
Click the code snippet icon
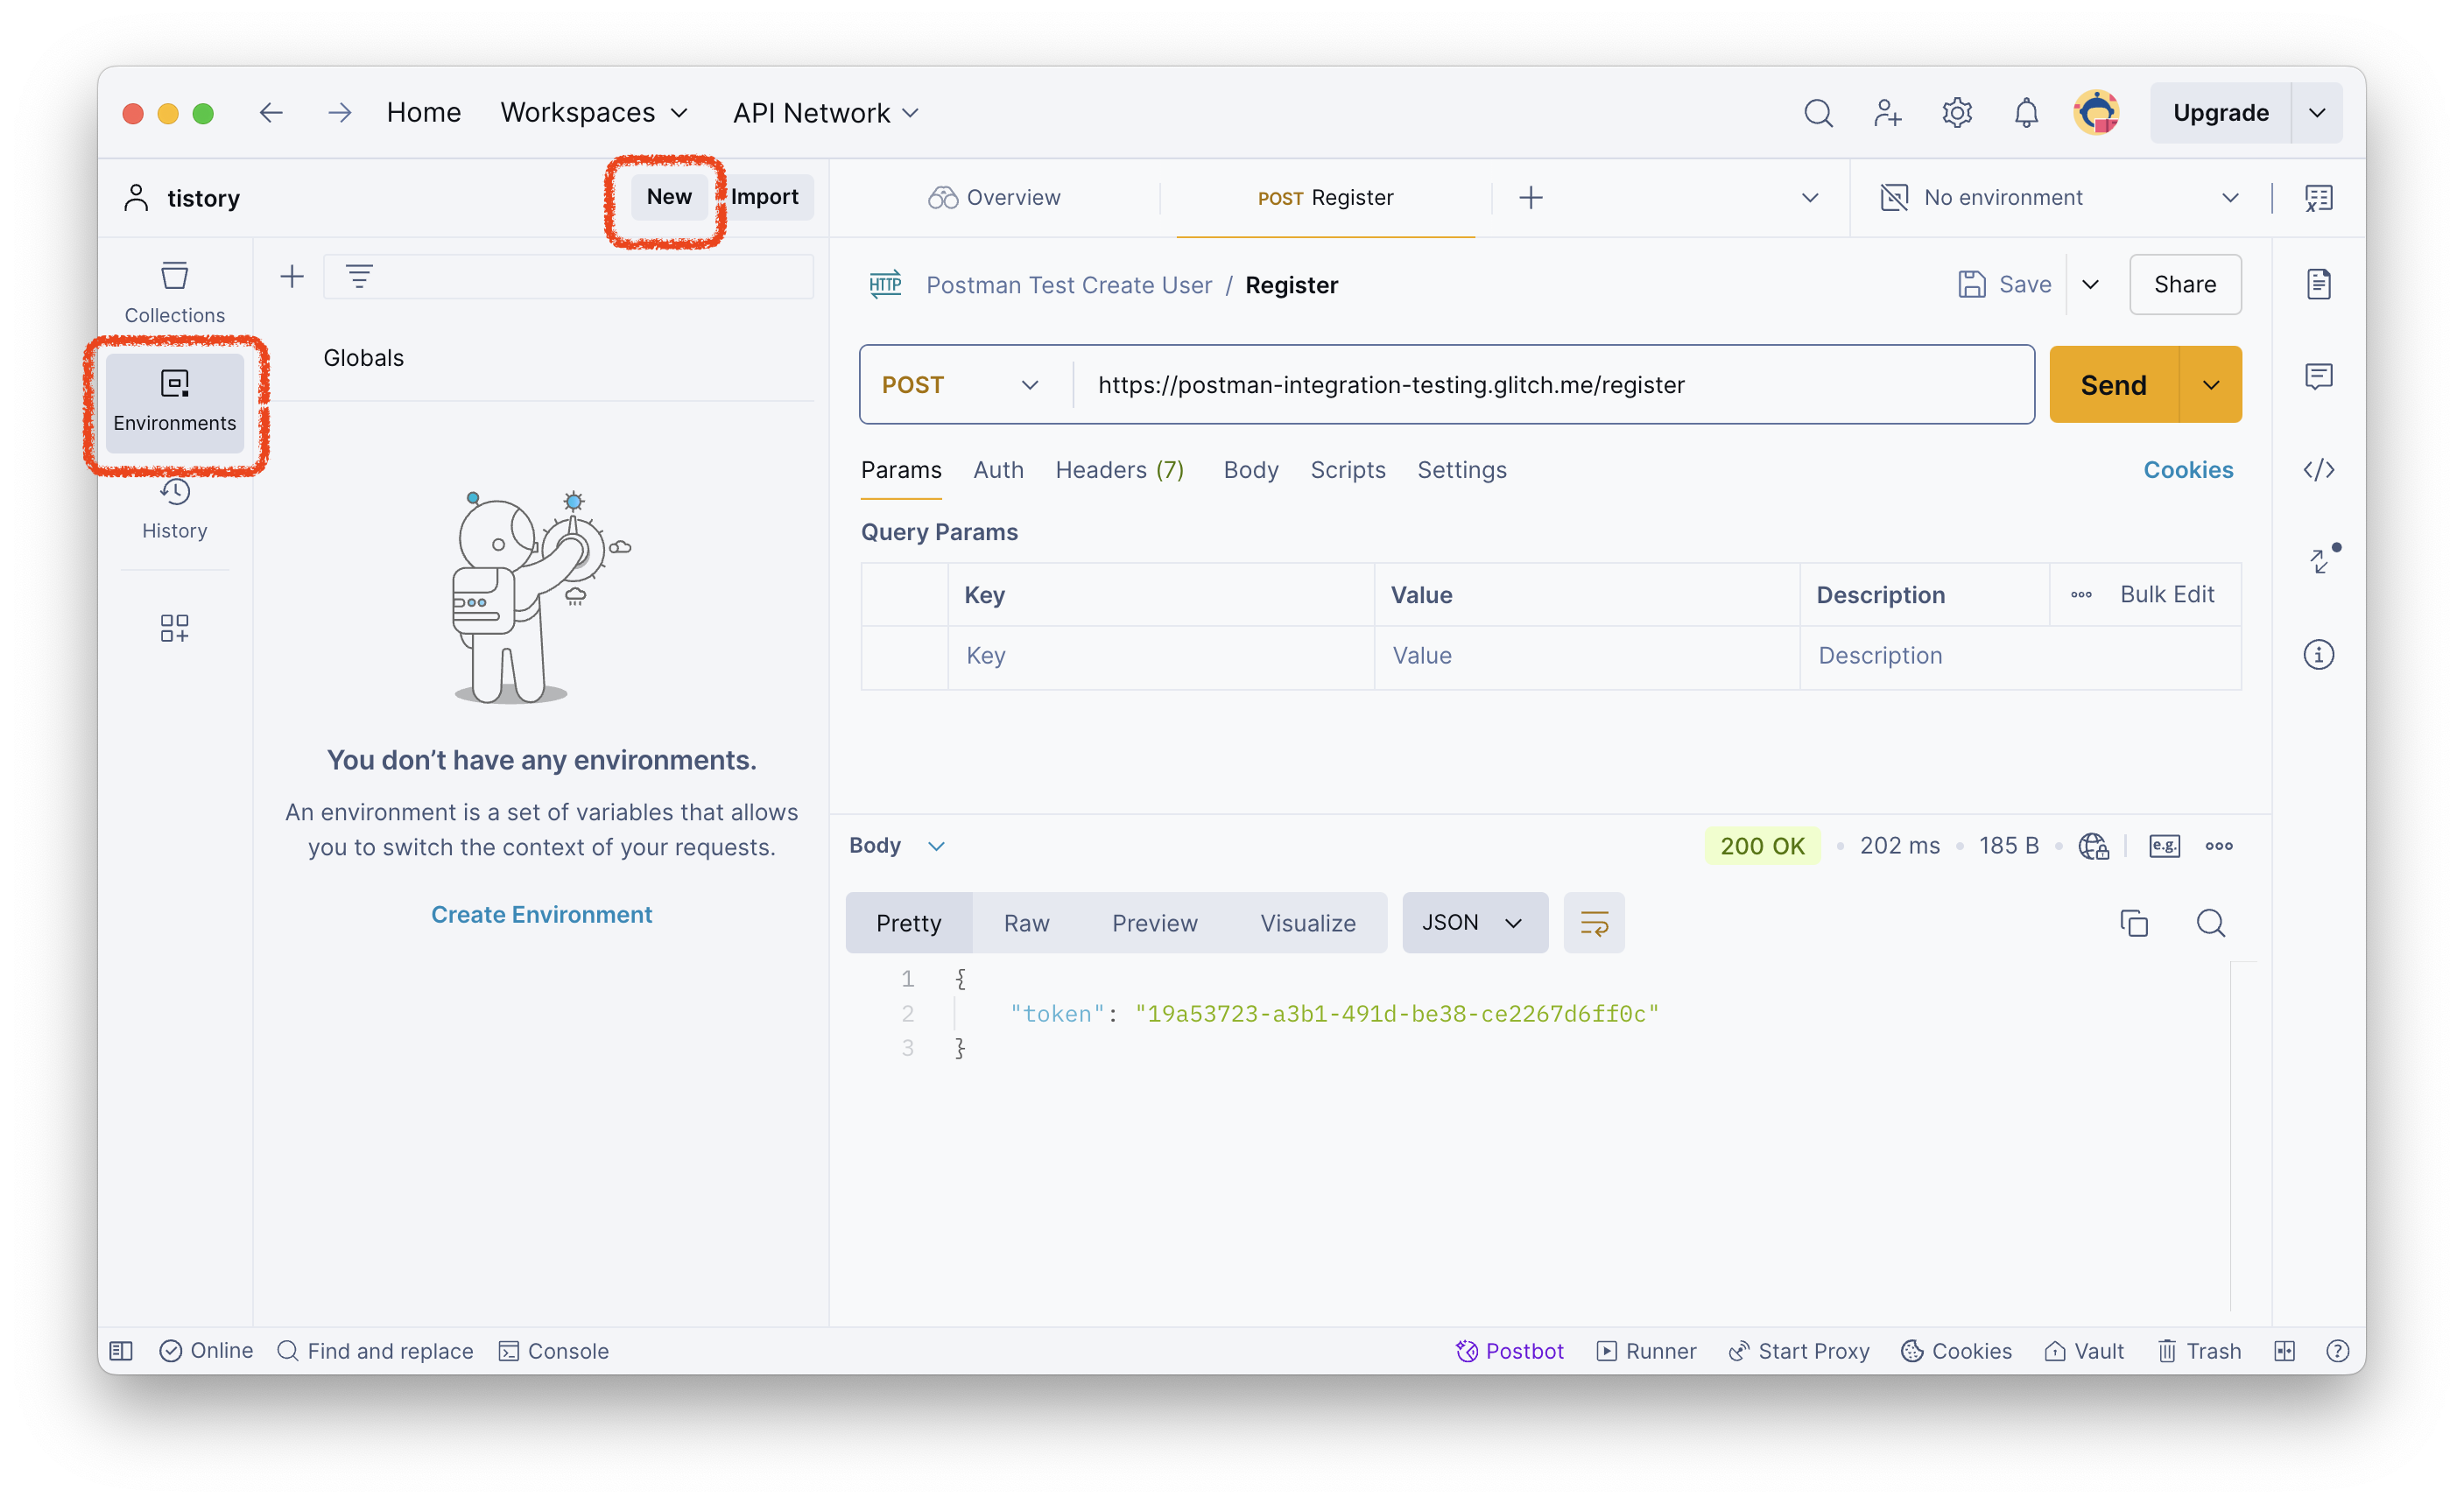tap(2318, 470)
